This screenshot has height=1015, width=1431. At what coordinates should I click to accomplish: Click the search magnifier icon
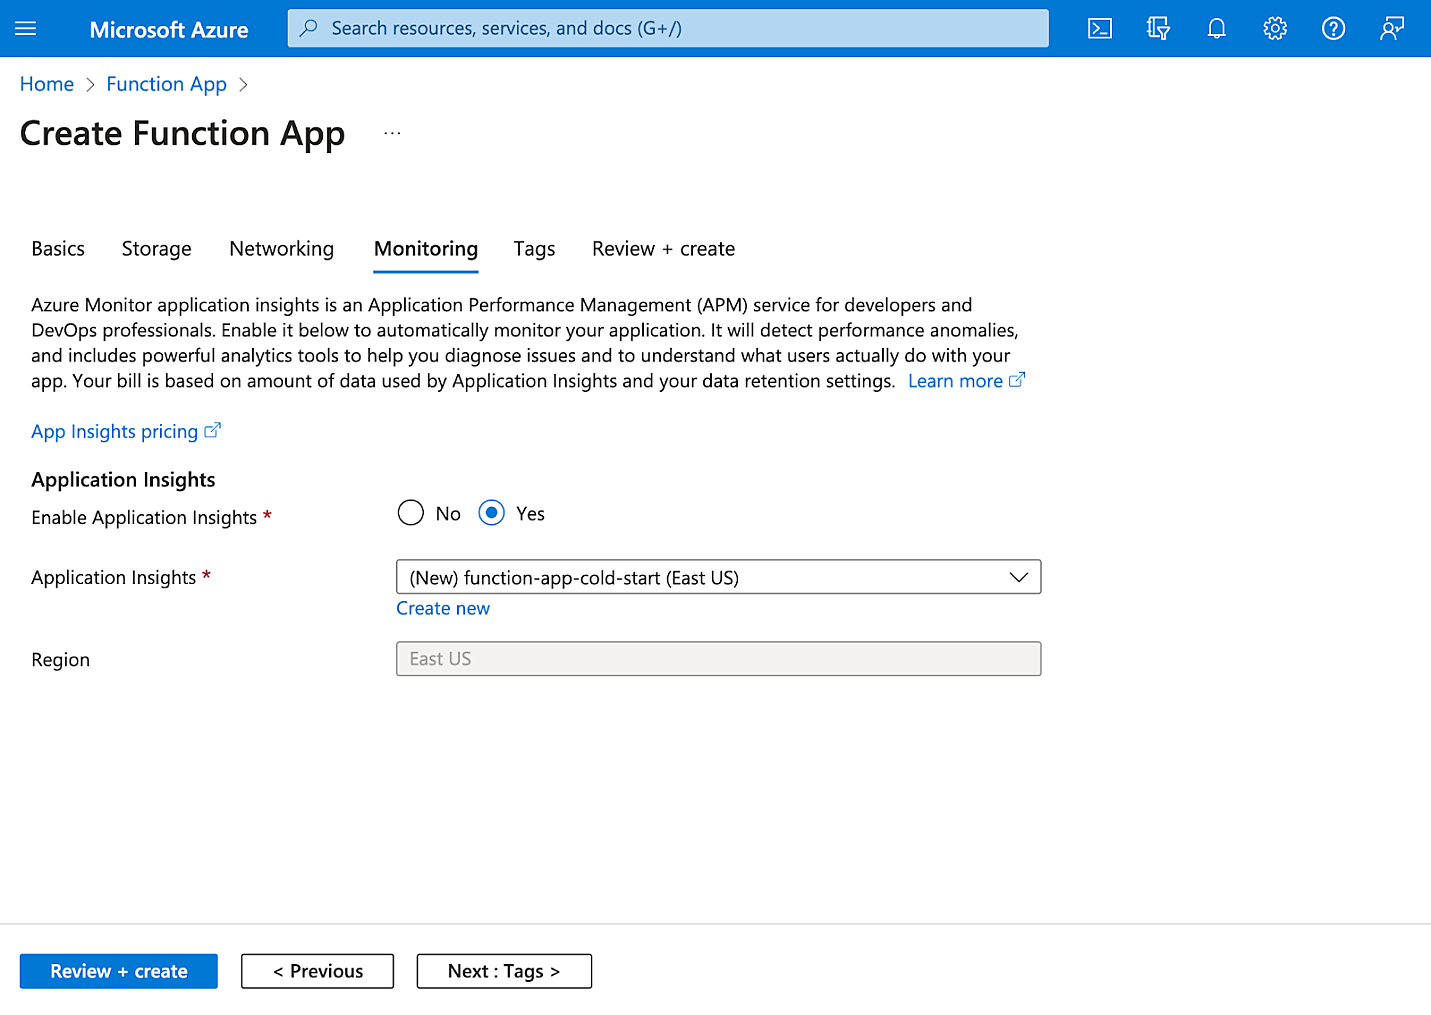click(x=309, y=28)
